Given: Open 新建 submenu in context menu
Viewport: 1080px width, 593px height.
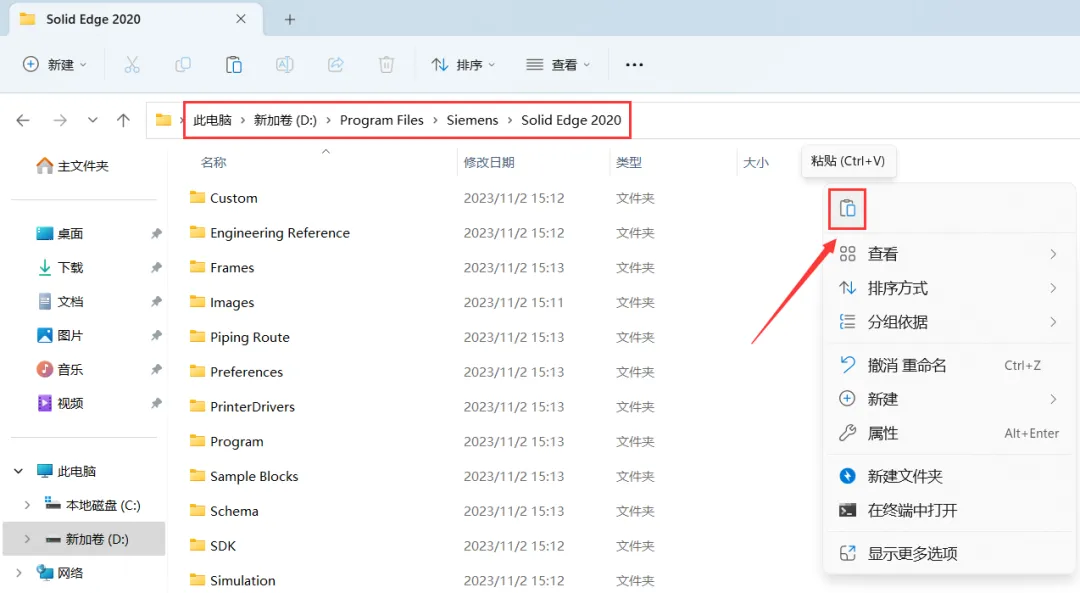Looking at the screenshot, I should pyautogui.click(x=948, y=399).
